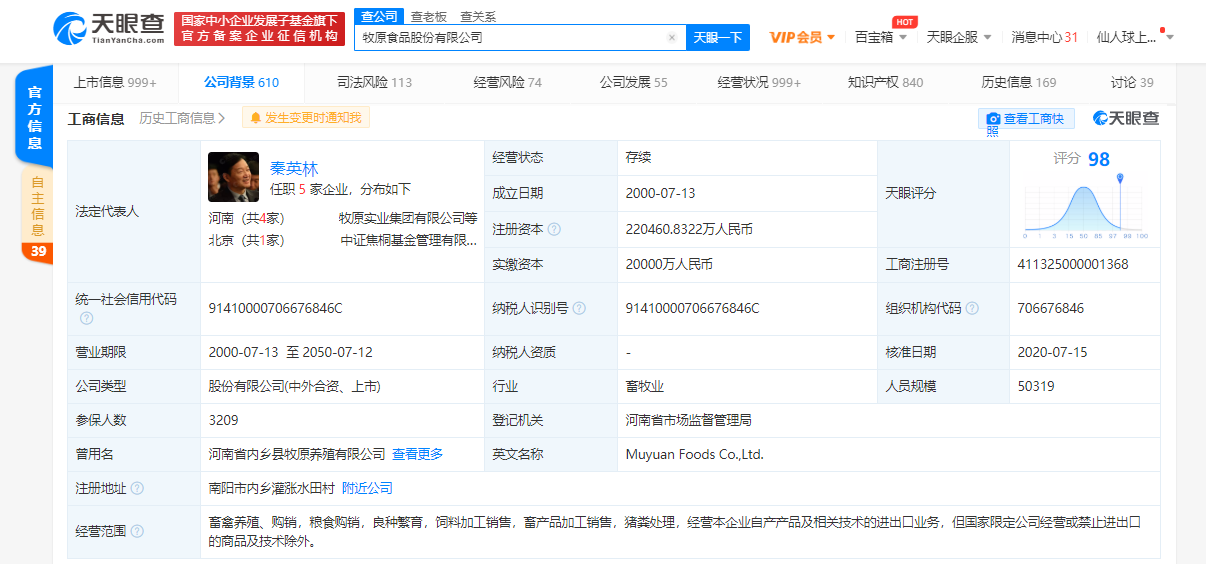Click help icon next to 注册地址

137,488
